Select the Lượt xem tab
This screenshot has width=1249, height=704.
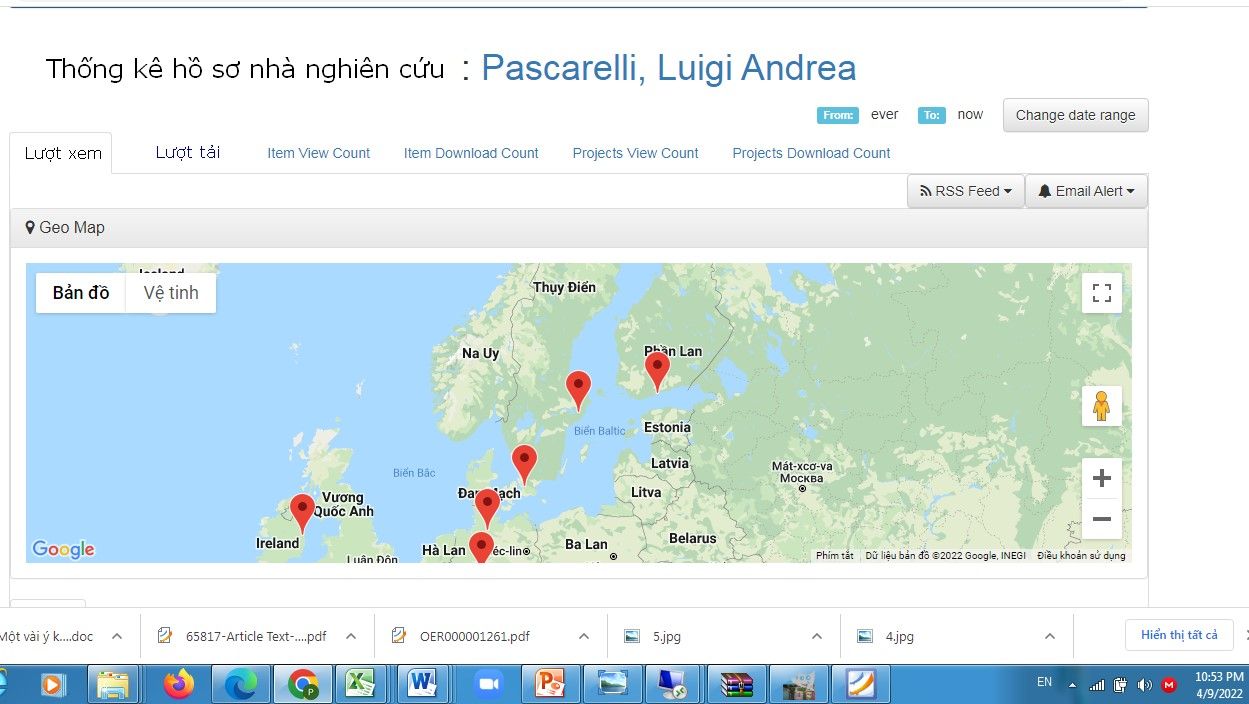tap(63, 153)
